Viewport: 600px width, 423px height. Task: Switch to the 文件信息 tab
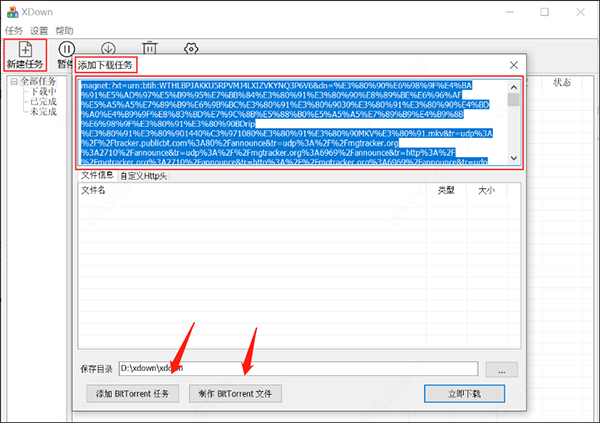pyautogui.click(x=97, y=175)
